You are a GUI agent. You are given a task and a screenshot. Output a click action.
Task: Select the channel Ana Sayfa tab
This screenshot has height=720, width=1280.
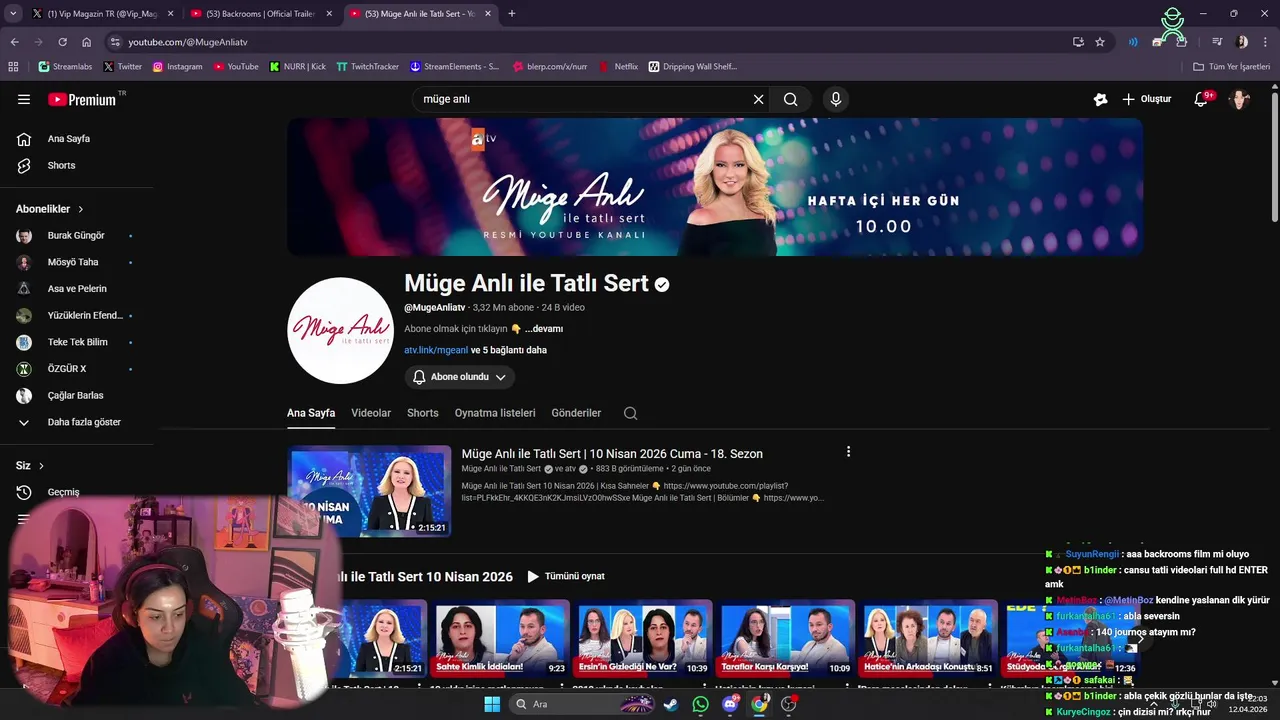coord(311,413)
